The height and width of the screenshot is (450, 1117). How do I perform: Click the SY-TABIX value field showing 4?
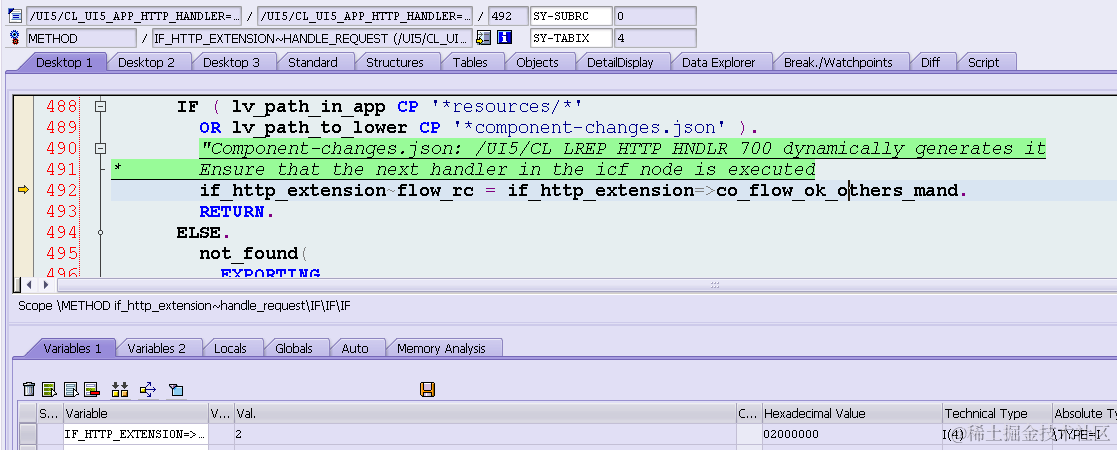point(655,38)
